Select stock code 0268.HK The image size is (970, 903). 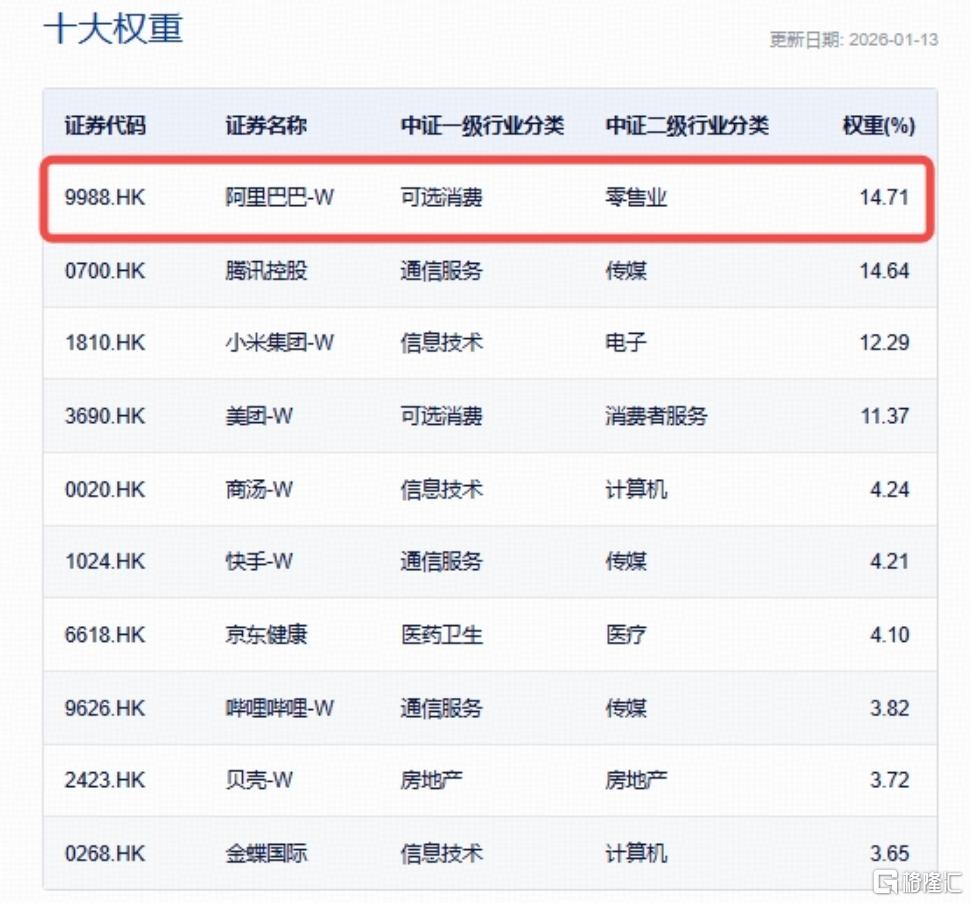(105, 854)
